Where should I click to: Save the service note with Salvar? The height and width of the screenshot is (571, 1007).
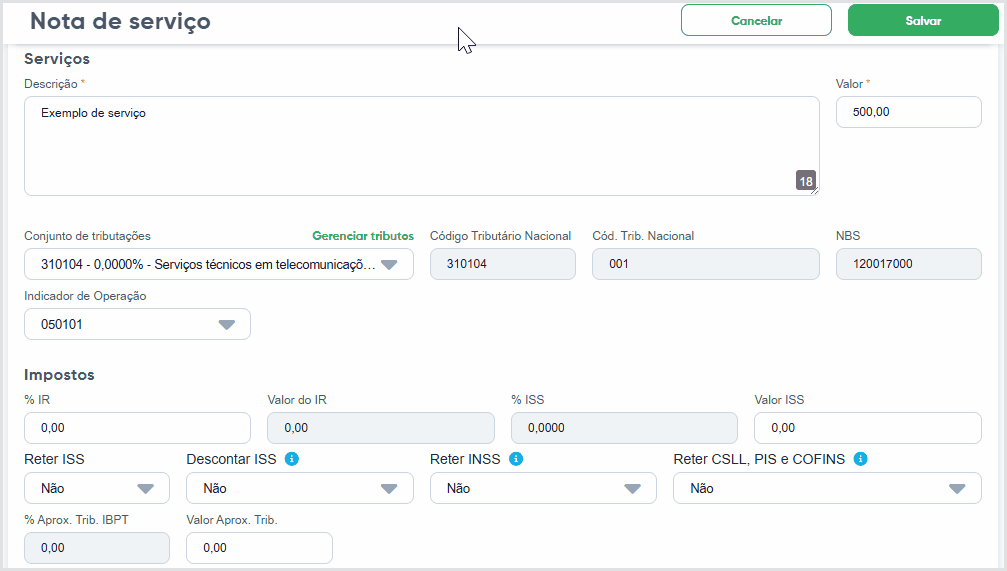(x=923, y=21)
